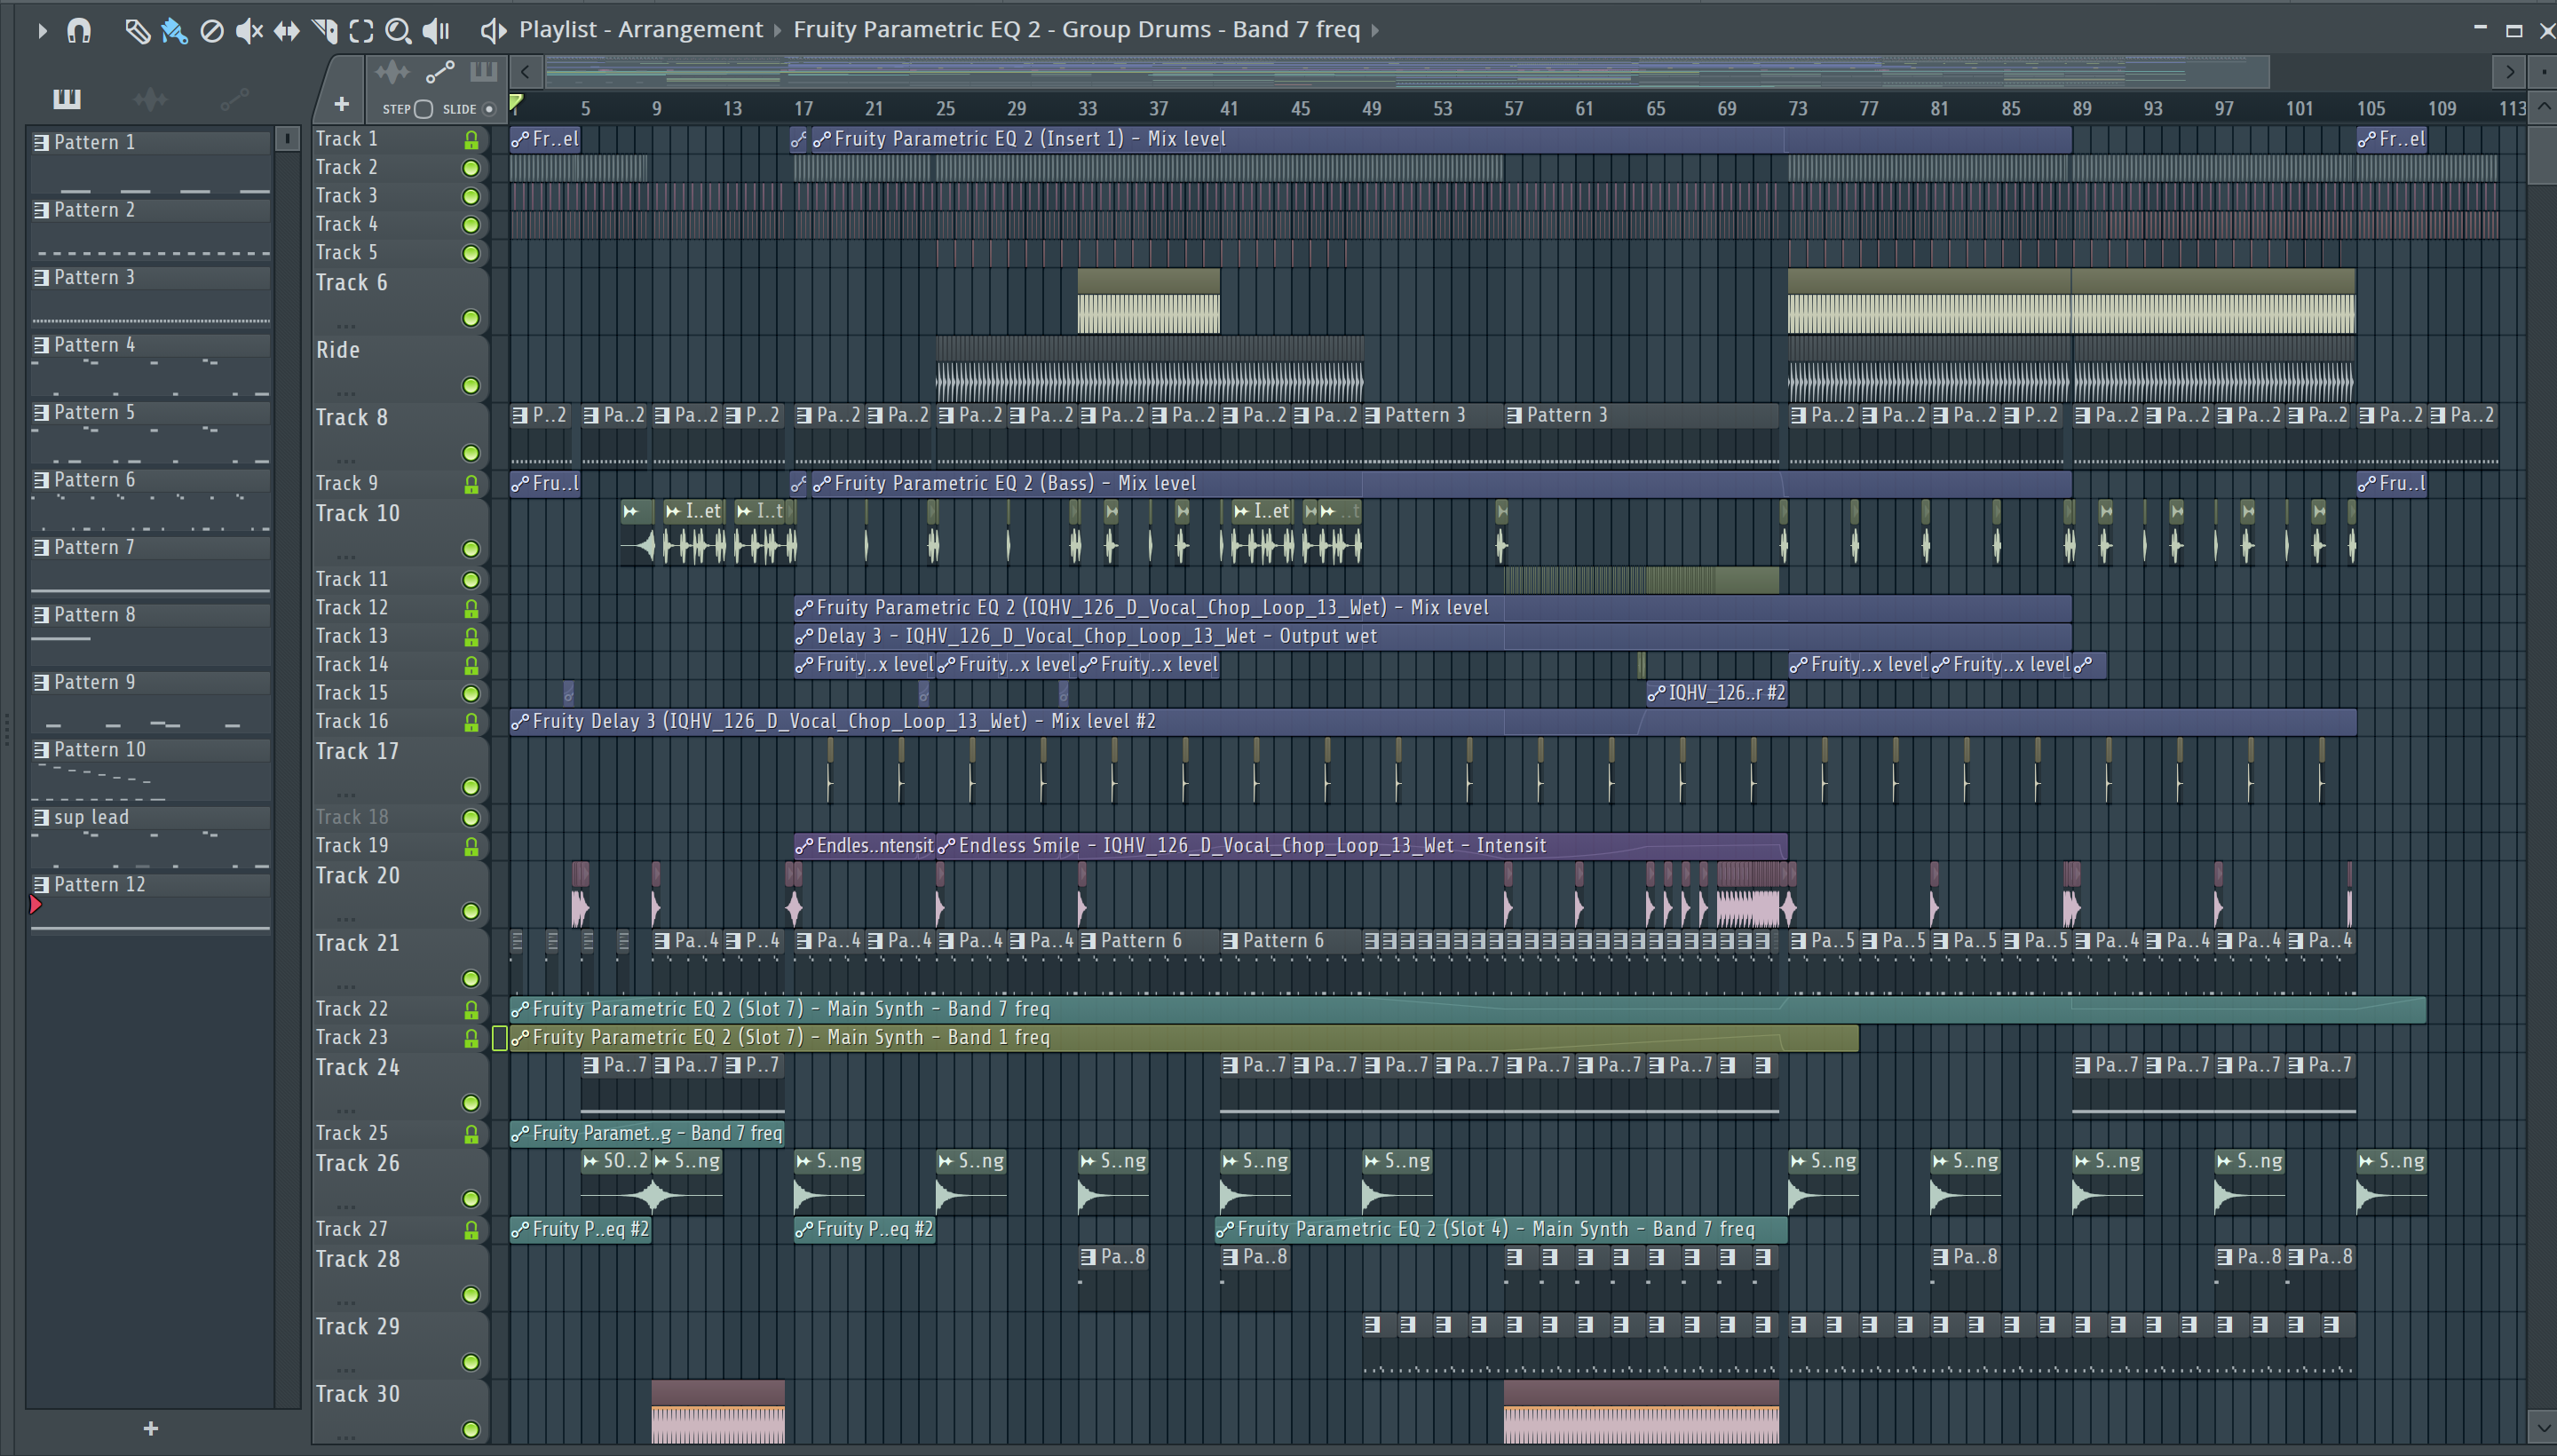The height and width of the screenshot is (1456, 2557).
Task: Open Pattern 3 pattern icon menu
Action: click(x=41, y=278)
